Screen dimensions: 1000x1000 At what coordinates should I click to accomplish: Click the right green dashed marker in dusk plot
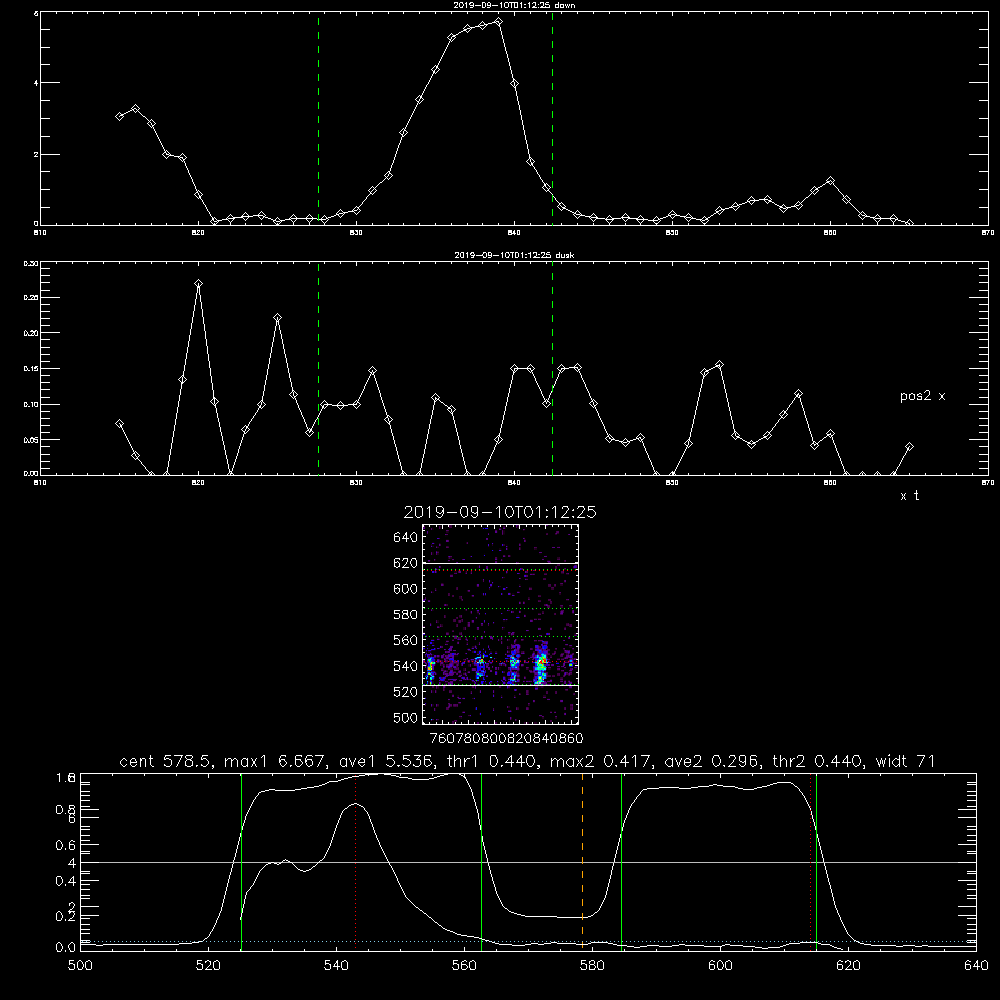(552, 369)
